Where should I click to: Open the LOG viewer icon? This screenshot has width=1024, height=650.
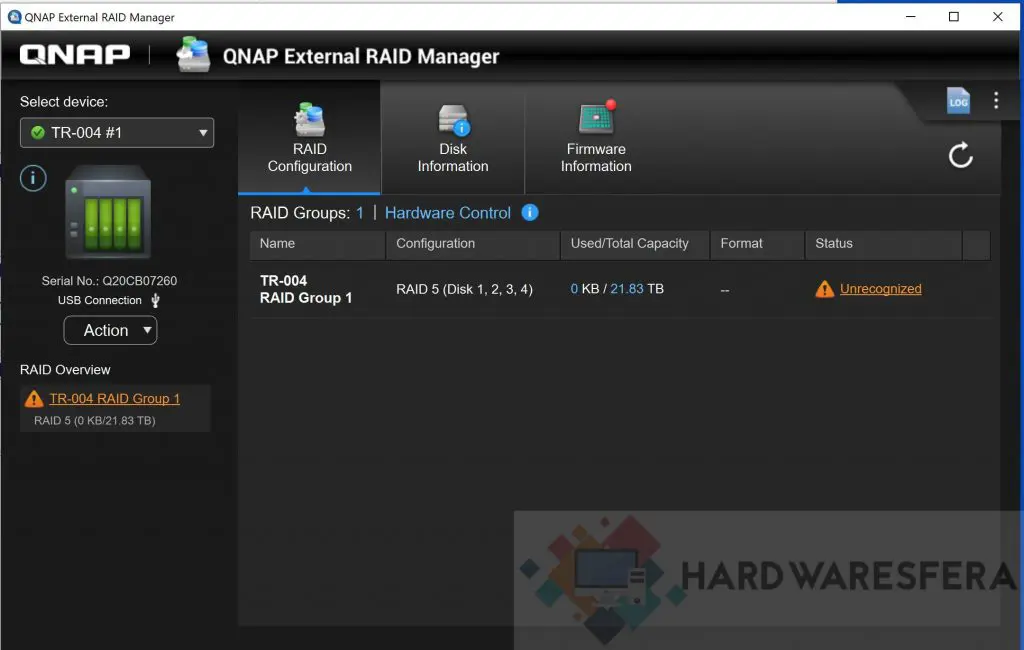(958, 101)
